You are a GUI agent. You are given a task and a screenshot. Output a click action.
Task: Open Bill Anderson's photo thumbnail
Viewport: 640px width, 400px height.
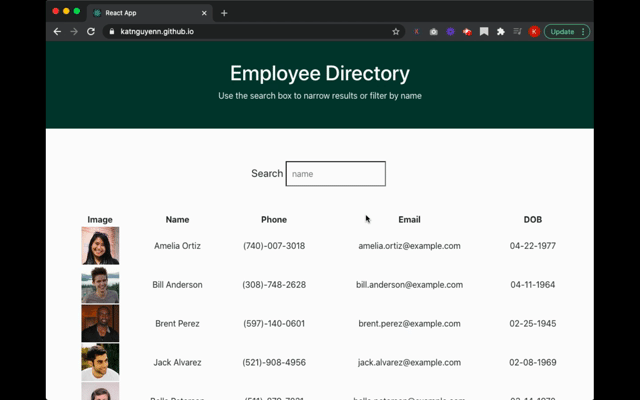coord(100,284)
